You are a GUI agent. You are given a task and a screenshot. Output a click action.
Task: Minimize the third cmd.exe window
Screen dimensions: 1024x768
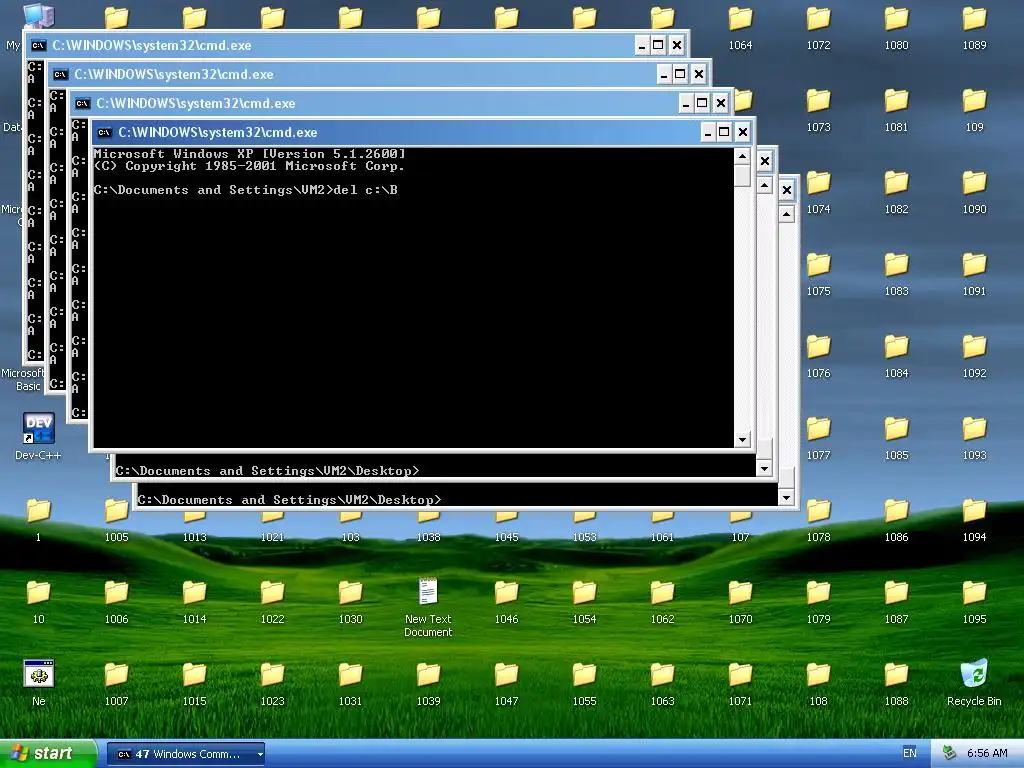click(686, 103)
